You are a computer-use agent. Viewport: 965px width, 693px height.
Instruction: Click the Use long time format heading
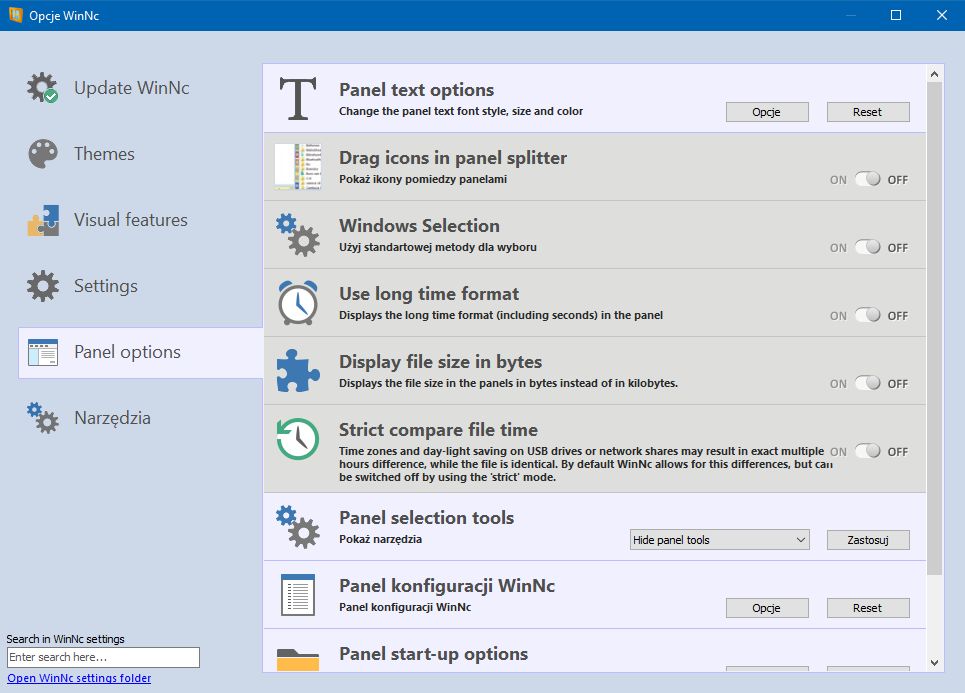click(x=429, y=294)
